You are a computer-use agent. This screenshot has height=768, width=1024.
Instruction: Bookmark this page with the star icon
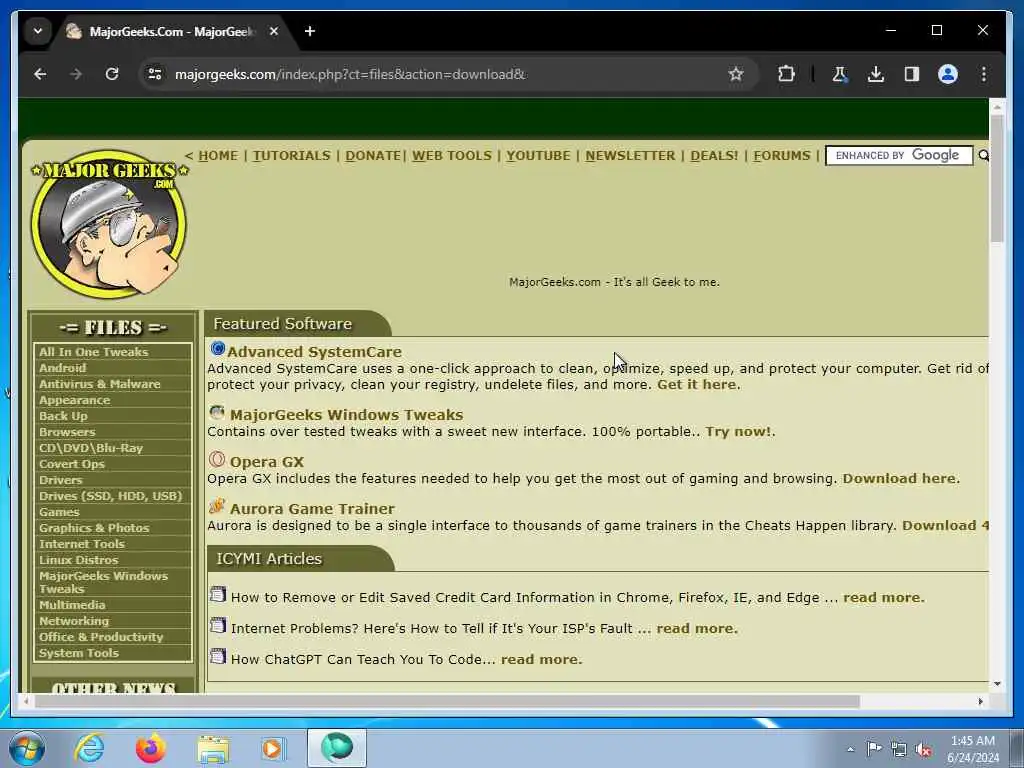(736, 74)
